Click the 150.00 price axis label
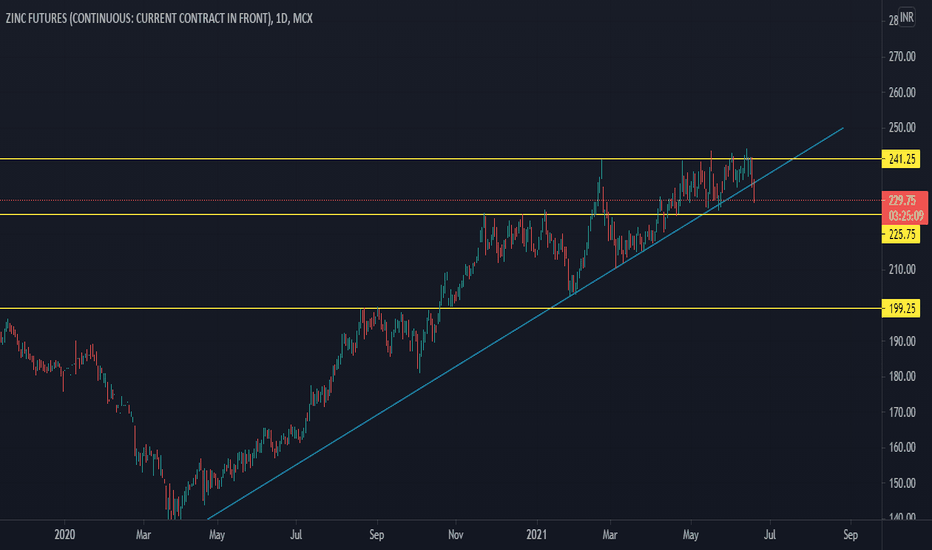Viewport: 932px width, 550px height. [x=902, y=483]
